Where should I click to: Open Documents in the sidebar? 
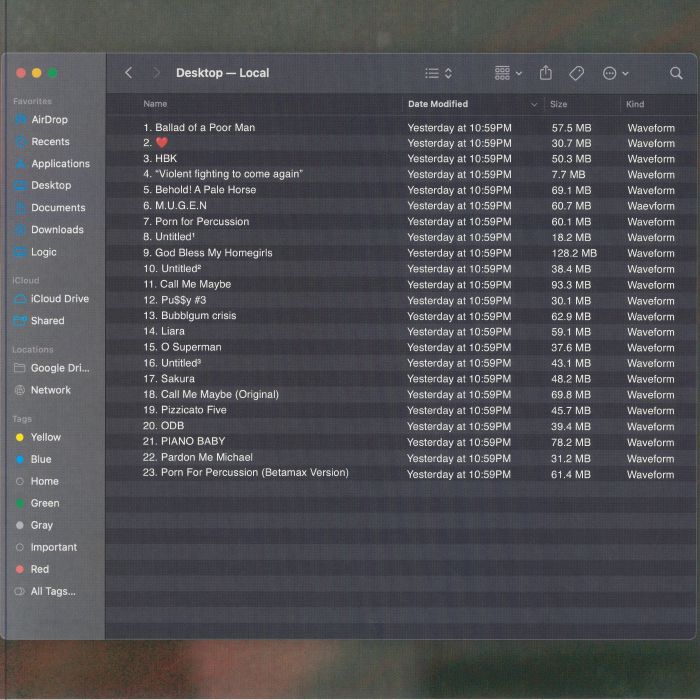pyautogui.click(x=50, y=208)
